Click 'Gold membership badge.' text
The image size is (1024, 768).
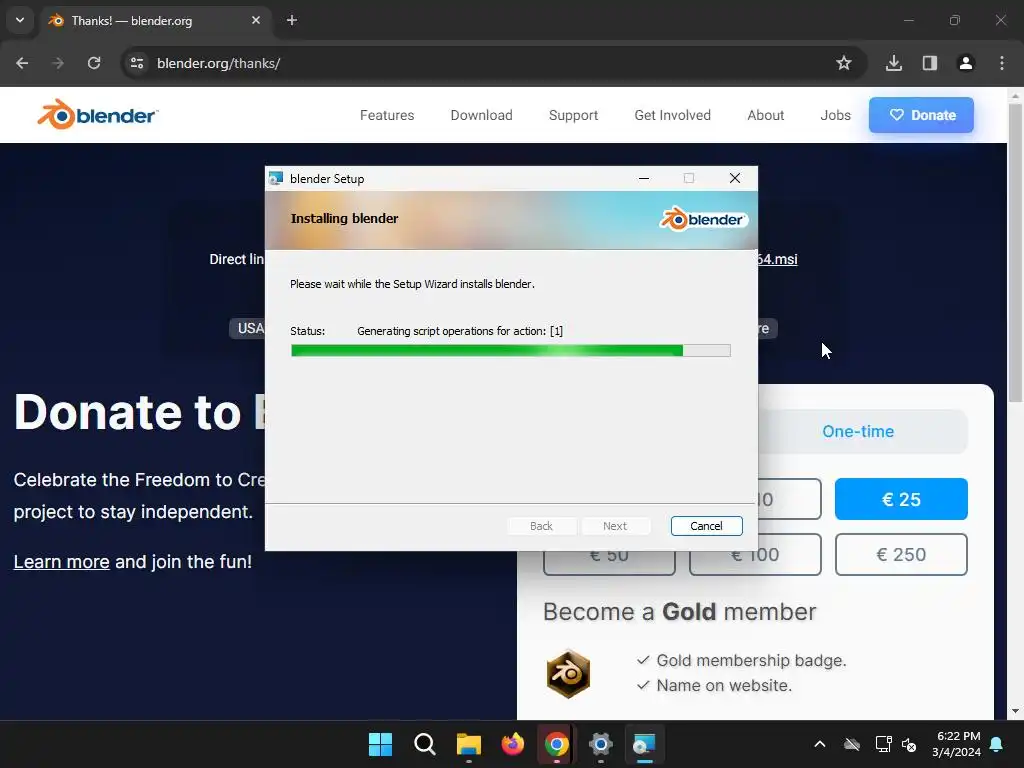[x=751, y=660]
